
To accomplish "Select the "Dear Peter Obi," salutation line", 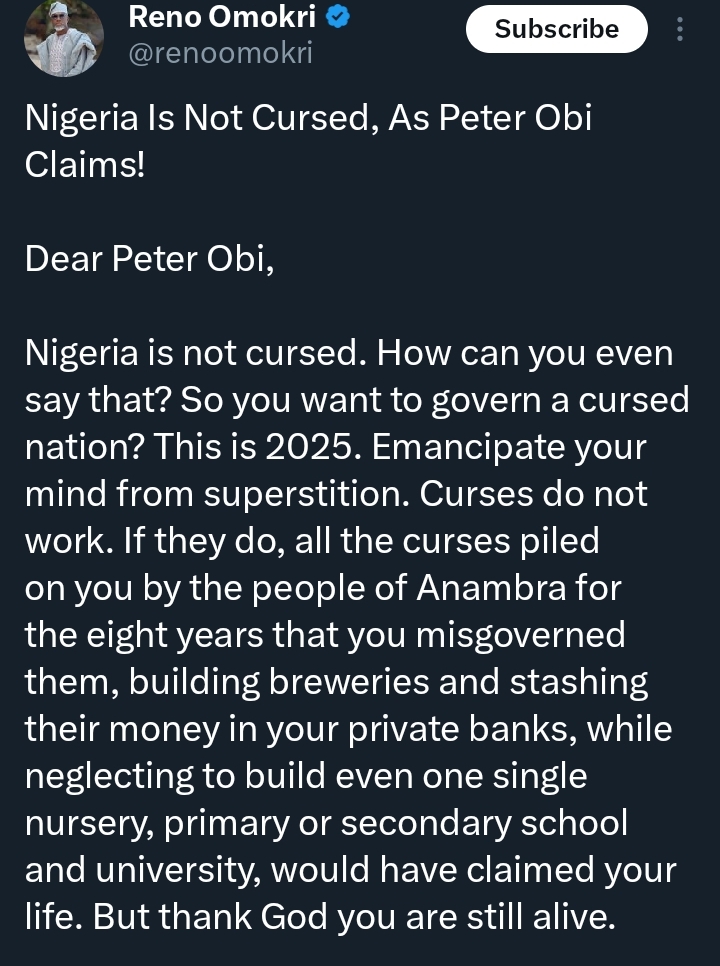I will click(x=149, y=258).
